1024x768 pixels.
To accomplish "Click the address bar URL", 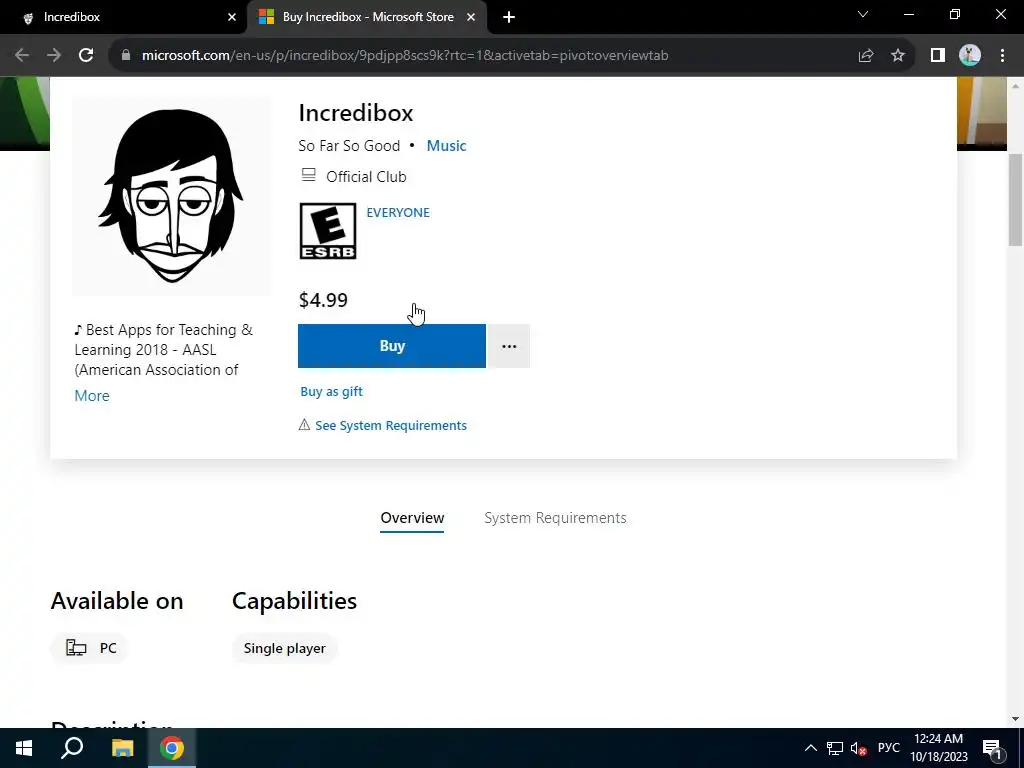I will [405, 56].
